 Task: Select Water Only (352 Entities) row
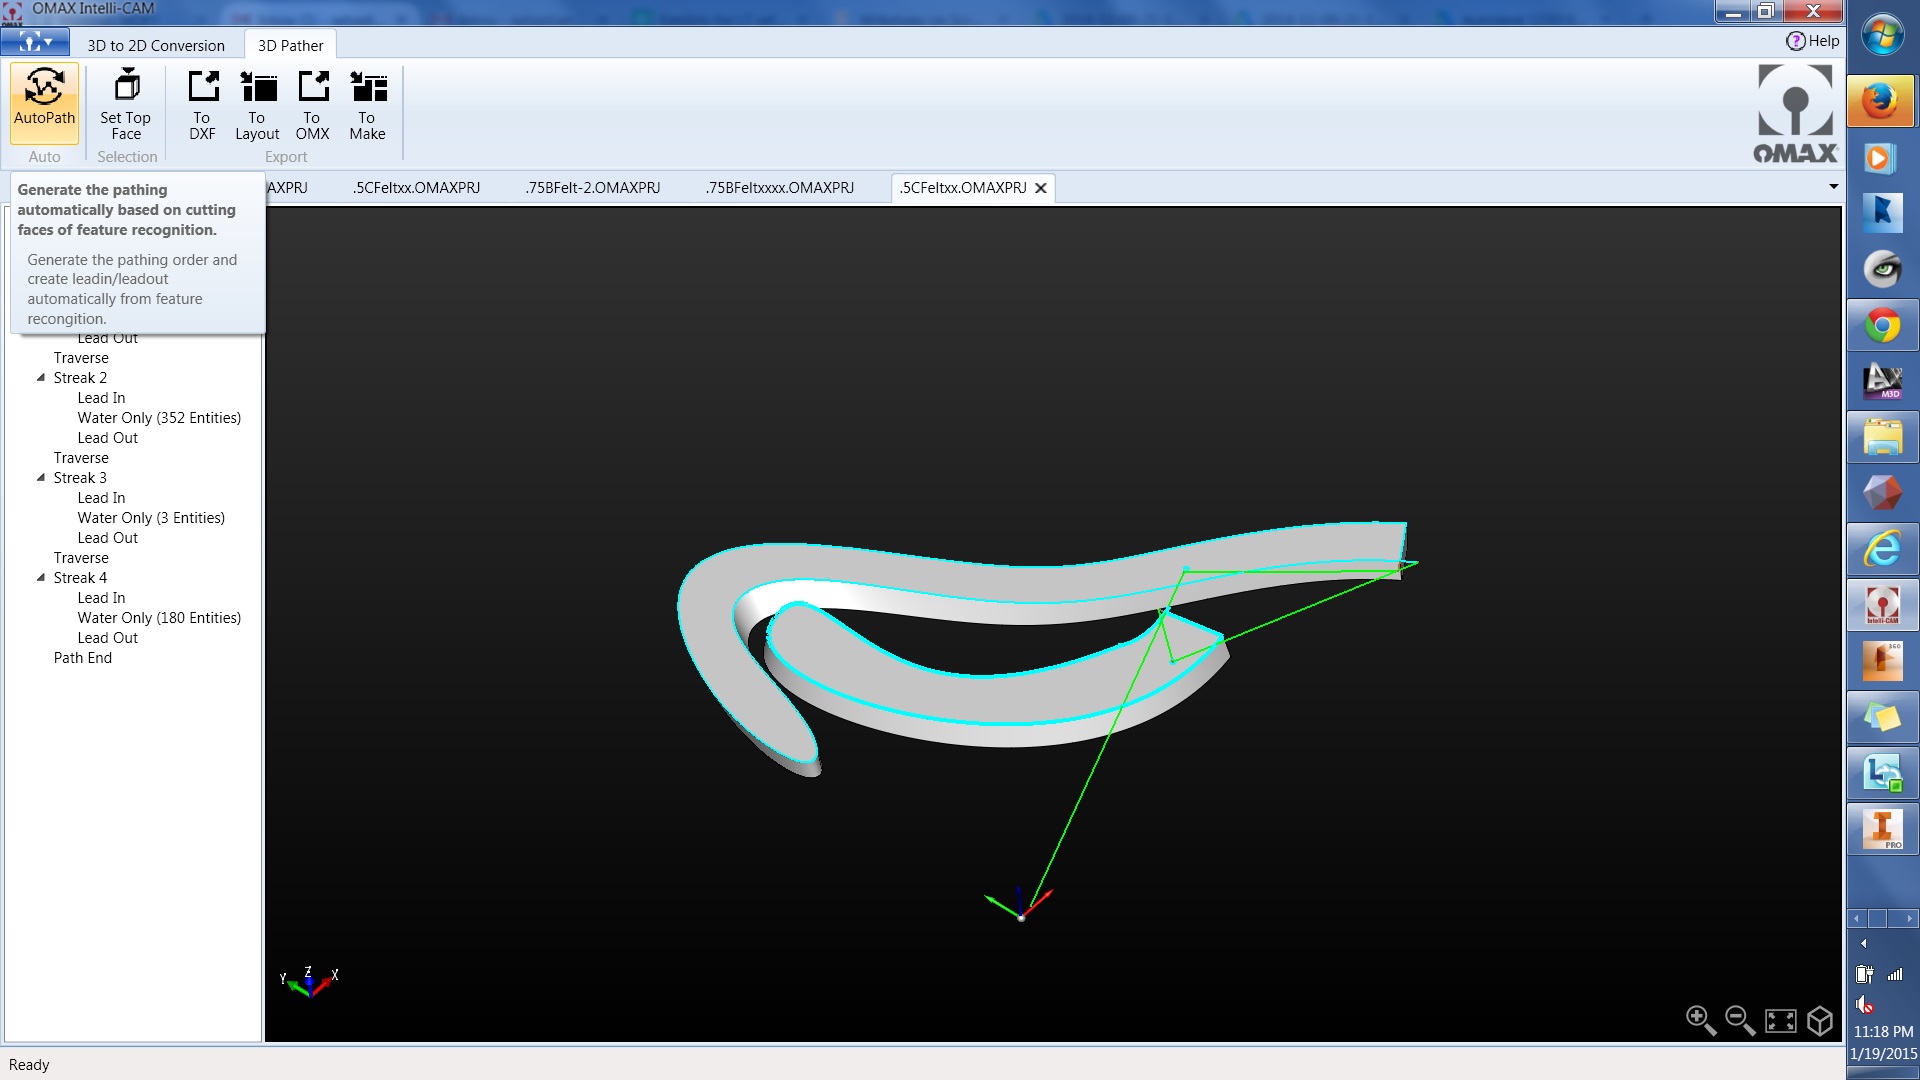(159, 417)
